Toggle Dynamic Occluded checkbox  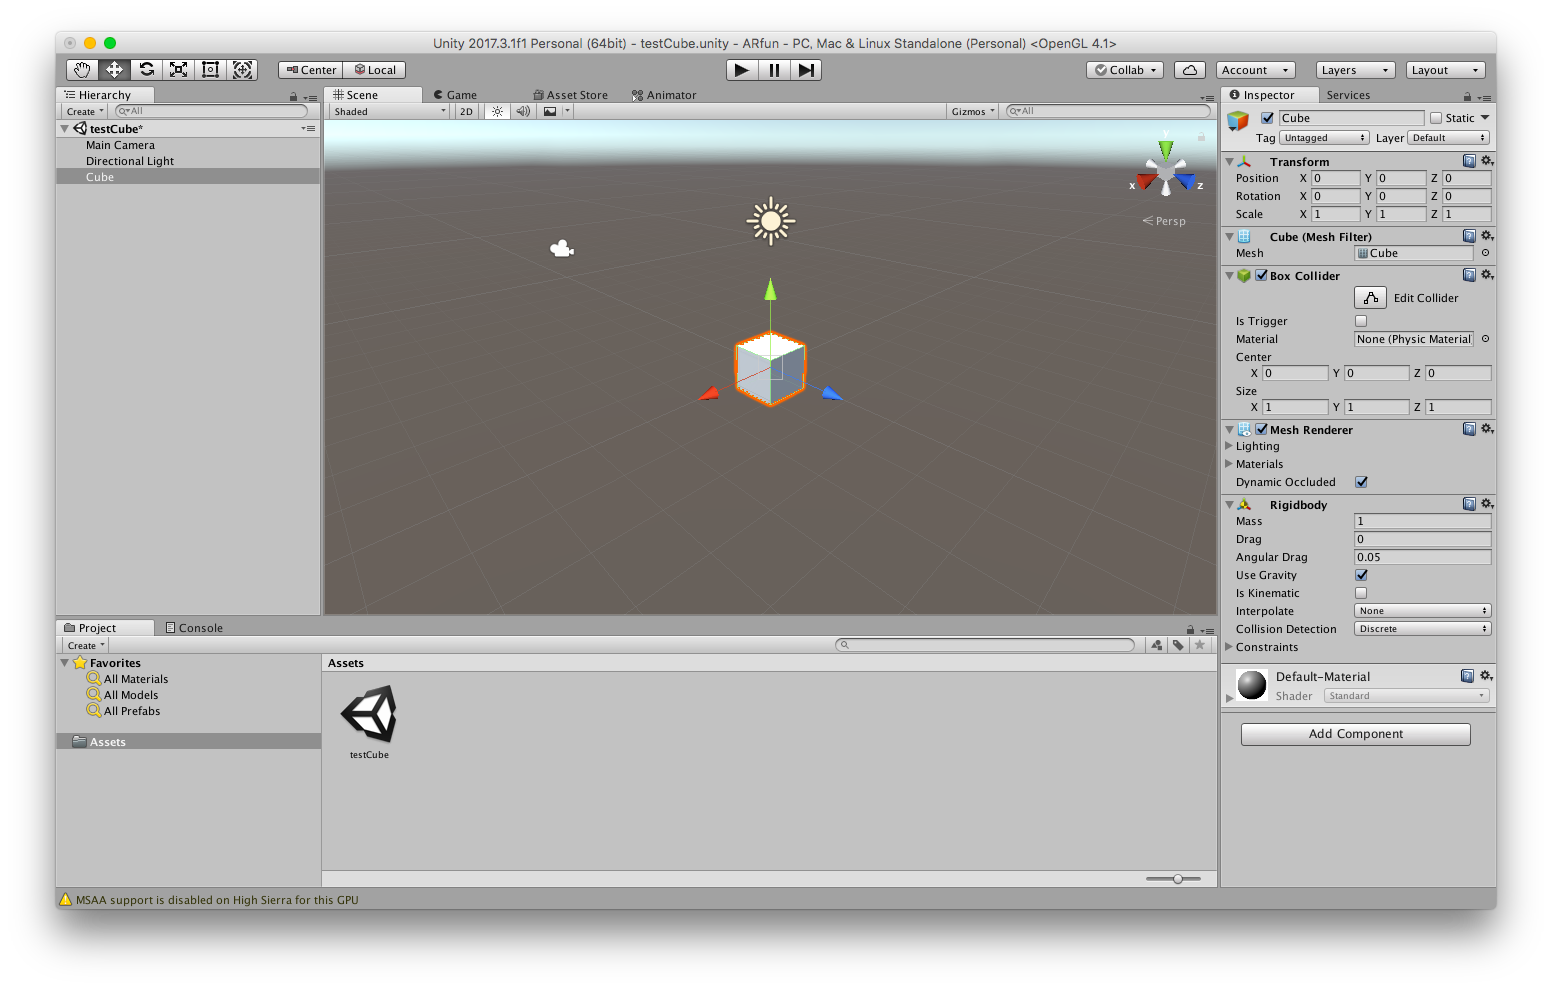click(1361, 482)
